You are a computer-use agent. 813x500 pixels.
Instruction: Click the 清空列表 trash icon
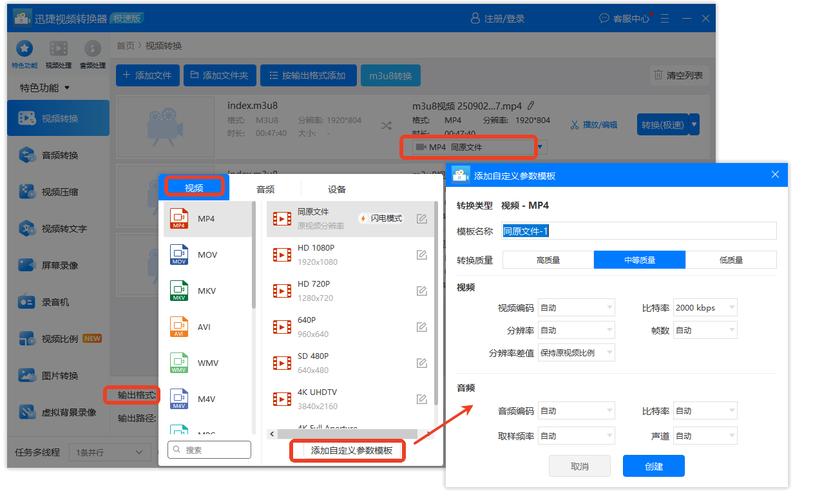coord(658,75)
